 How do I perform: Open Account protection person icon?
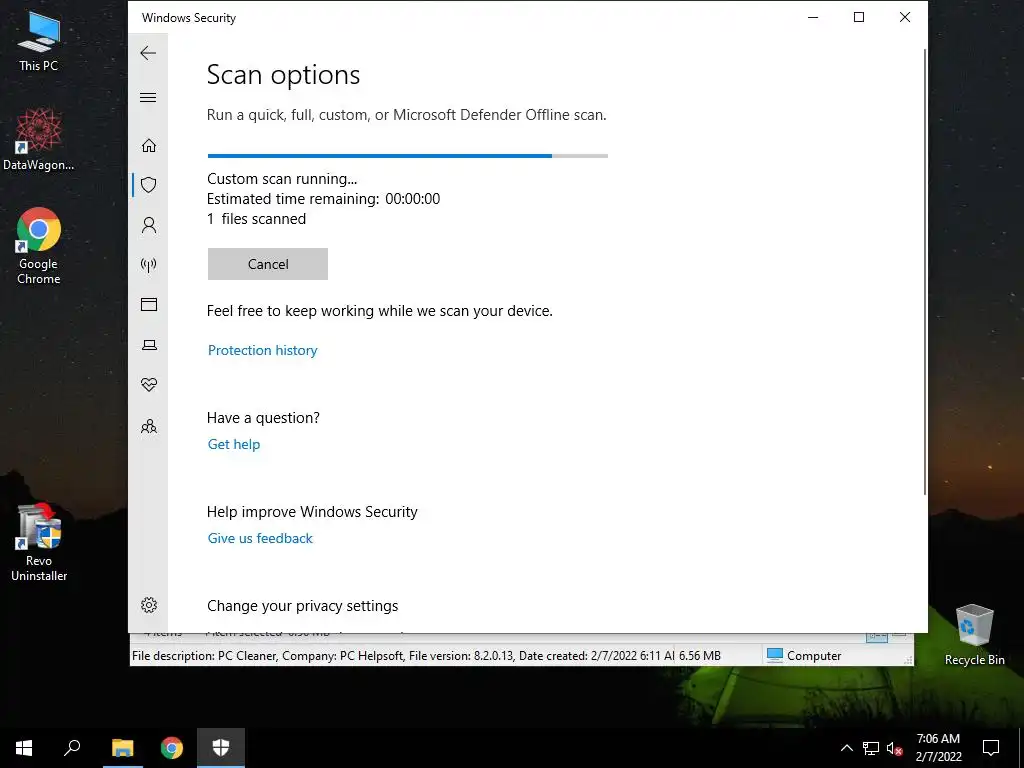pos(149,225)
